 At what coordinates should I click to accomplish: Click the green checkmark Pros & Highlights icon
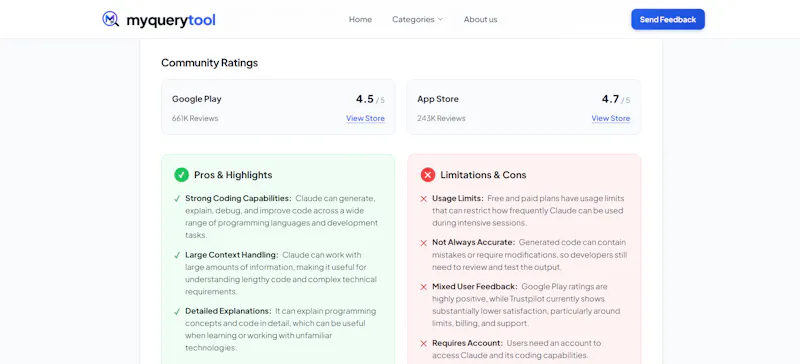coord(181,175)
